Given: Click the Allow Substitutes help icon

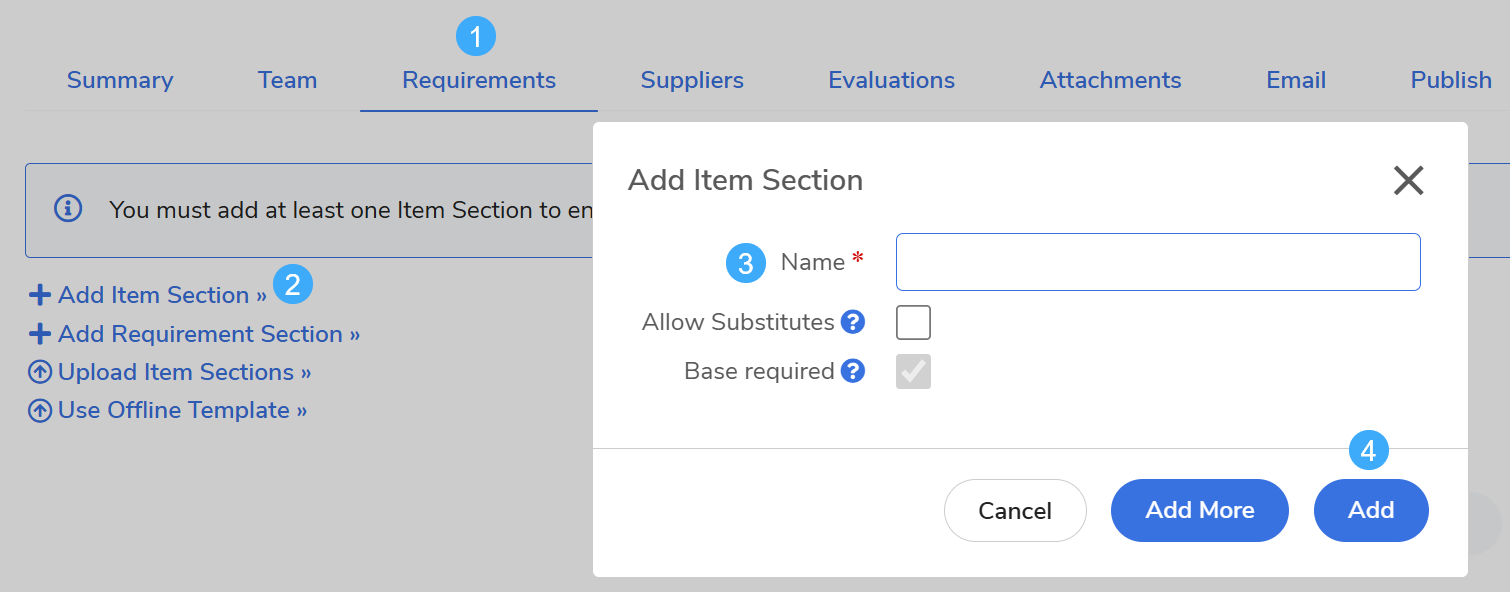Looking at the screenshot, I should (852, 322).
